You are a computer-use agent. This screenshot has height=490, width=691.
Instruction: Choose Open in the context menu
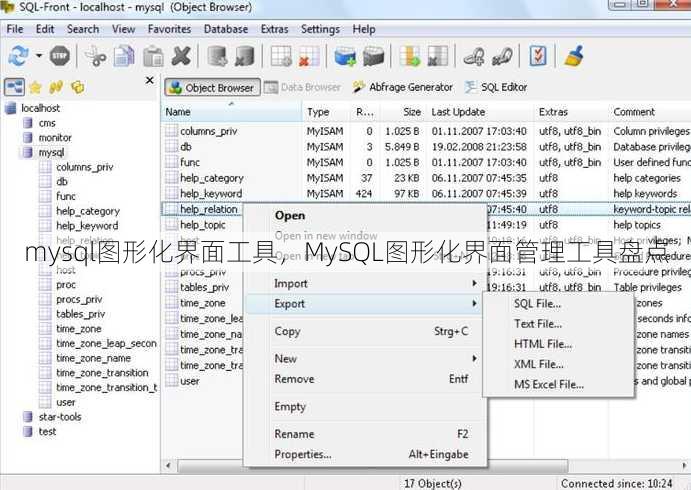click(365, 215)
